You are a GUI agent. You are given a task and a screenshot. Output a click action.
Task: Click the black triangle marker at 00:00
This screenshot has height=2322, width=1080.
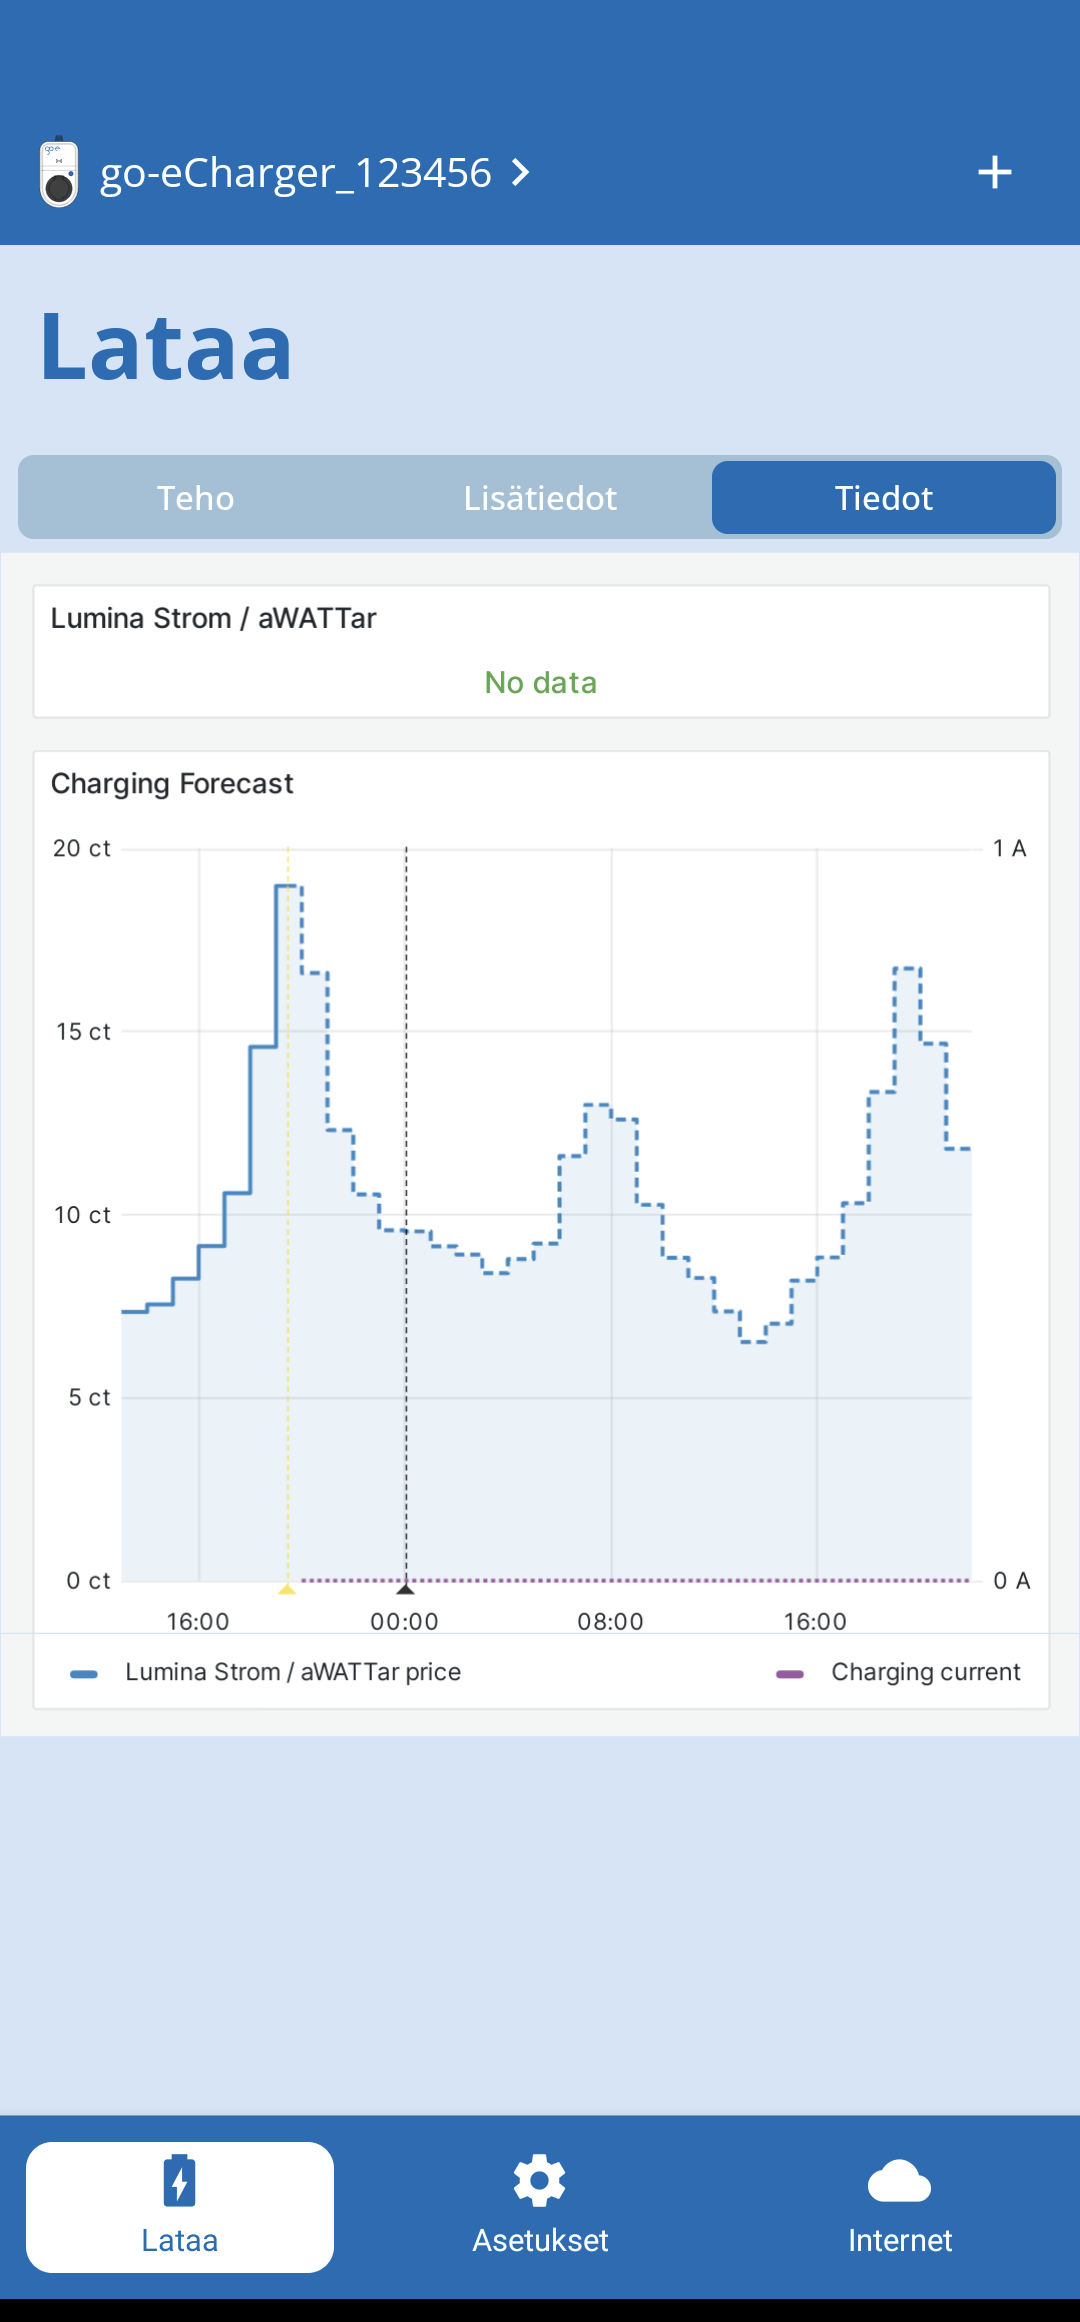[405, 1589]
